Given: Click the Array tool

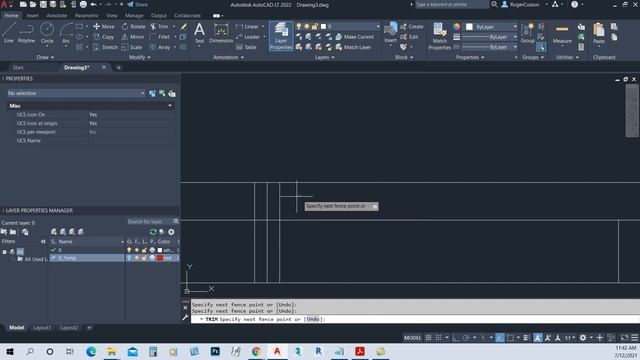Looking at the screenshot, I should [x=160, y=47].
